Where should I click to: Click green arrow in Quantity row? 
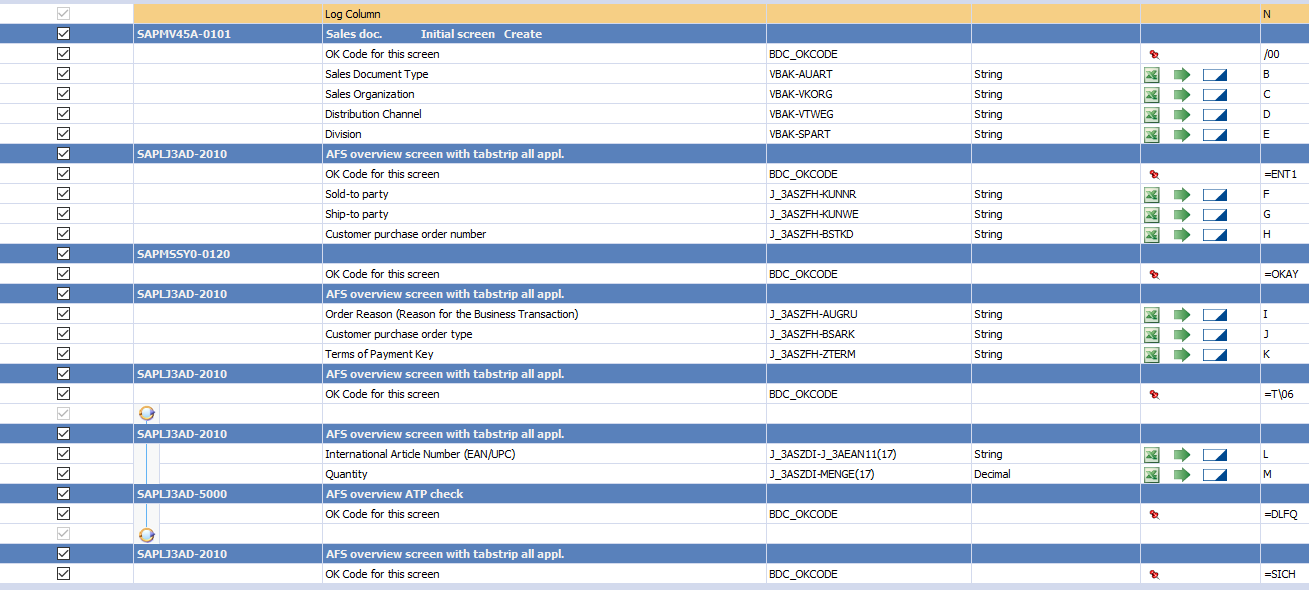[x=1182, y=474]
